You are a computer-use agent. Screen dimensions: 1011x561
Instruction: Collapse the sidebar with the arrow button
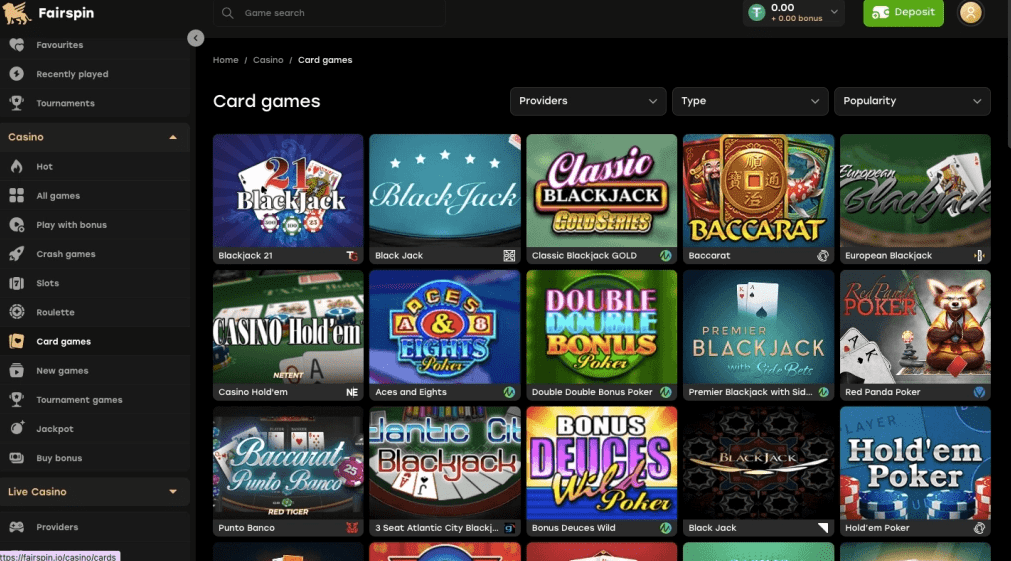click(x=195, y=38)
